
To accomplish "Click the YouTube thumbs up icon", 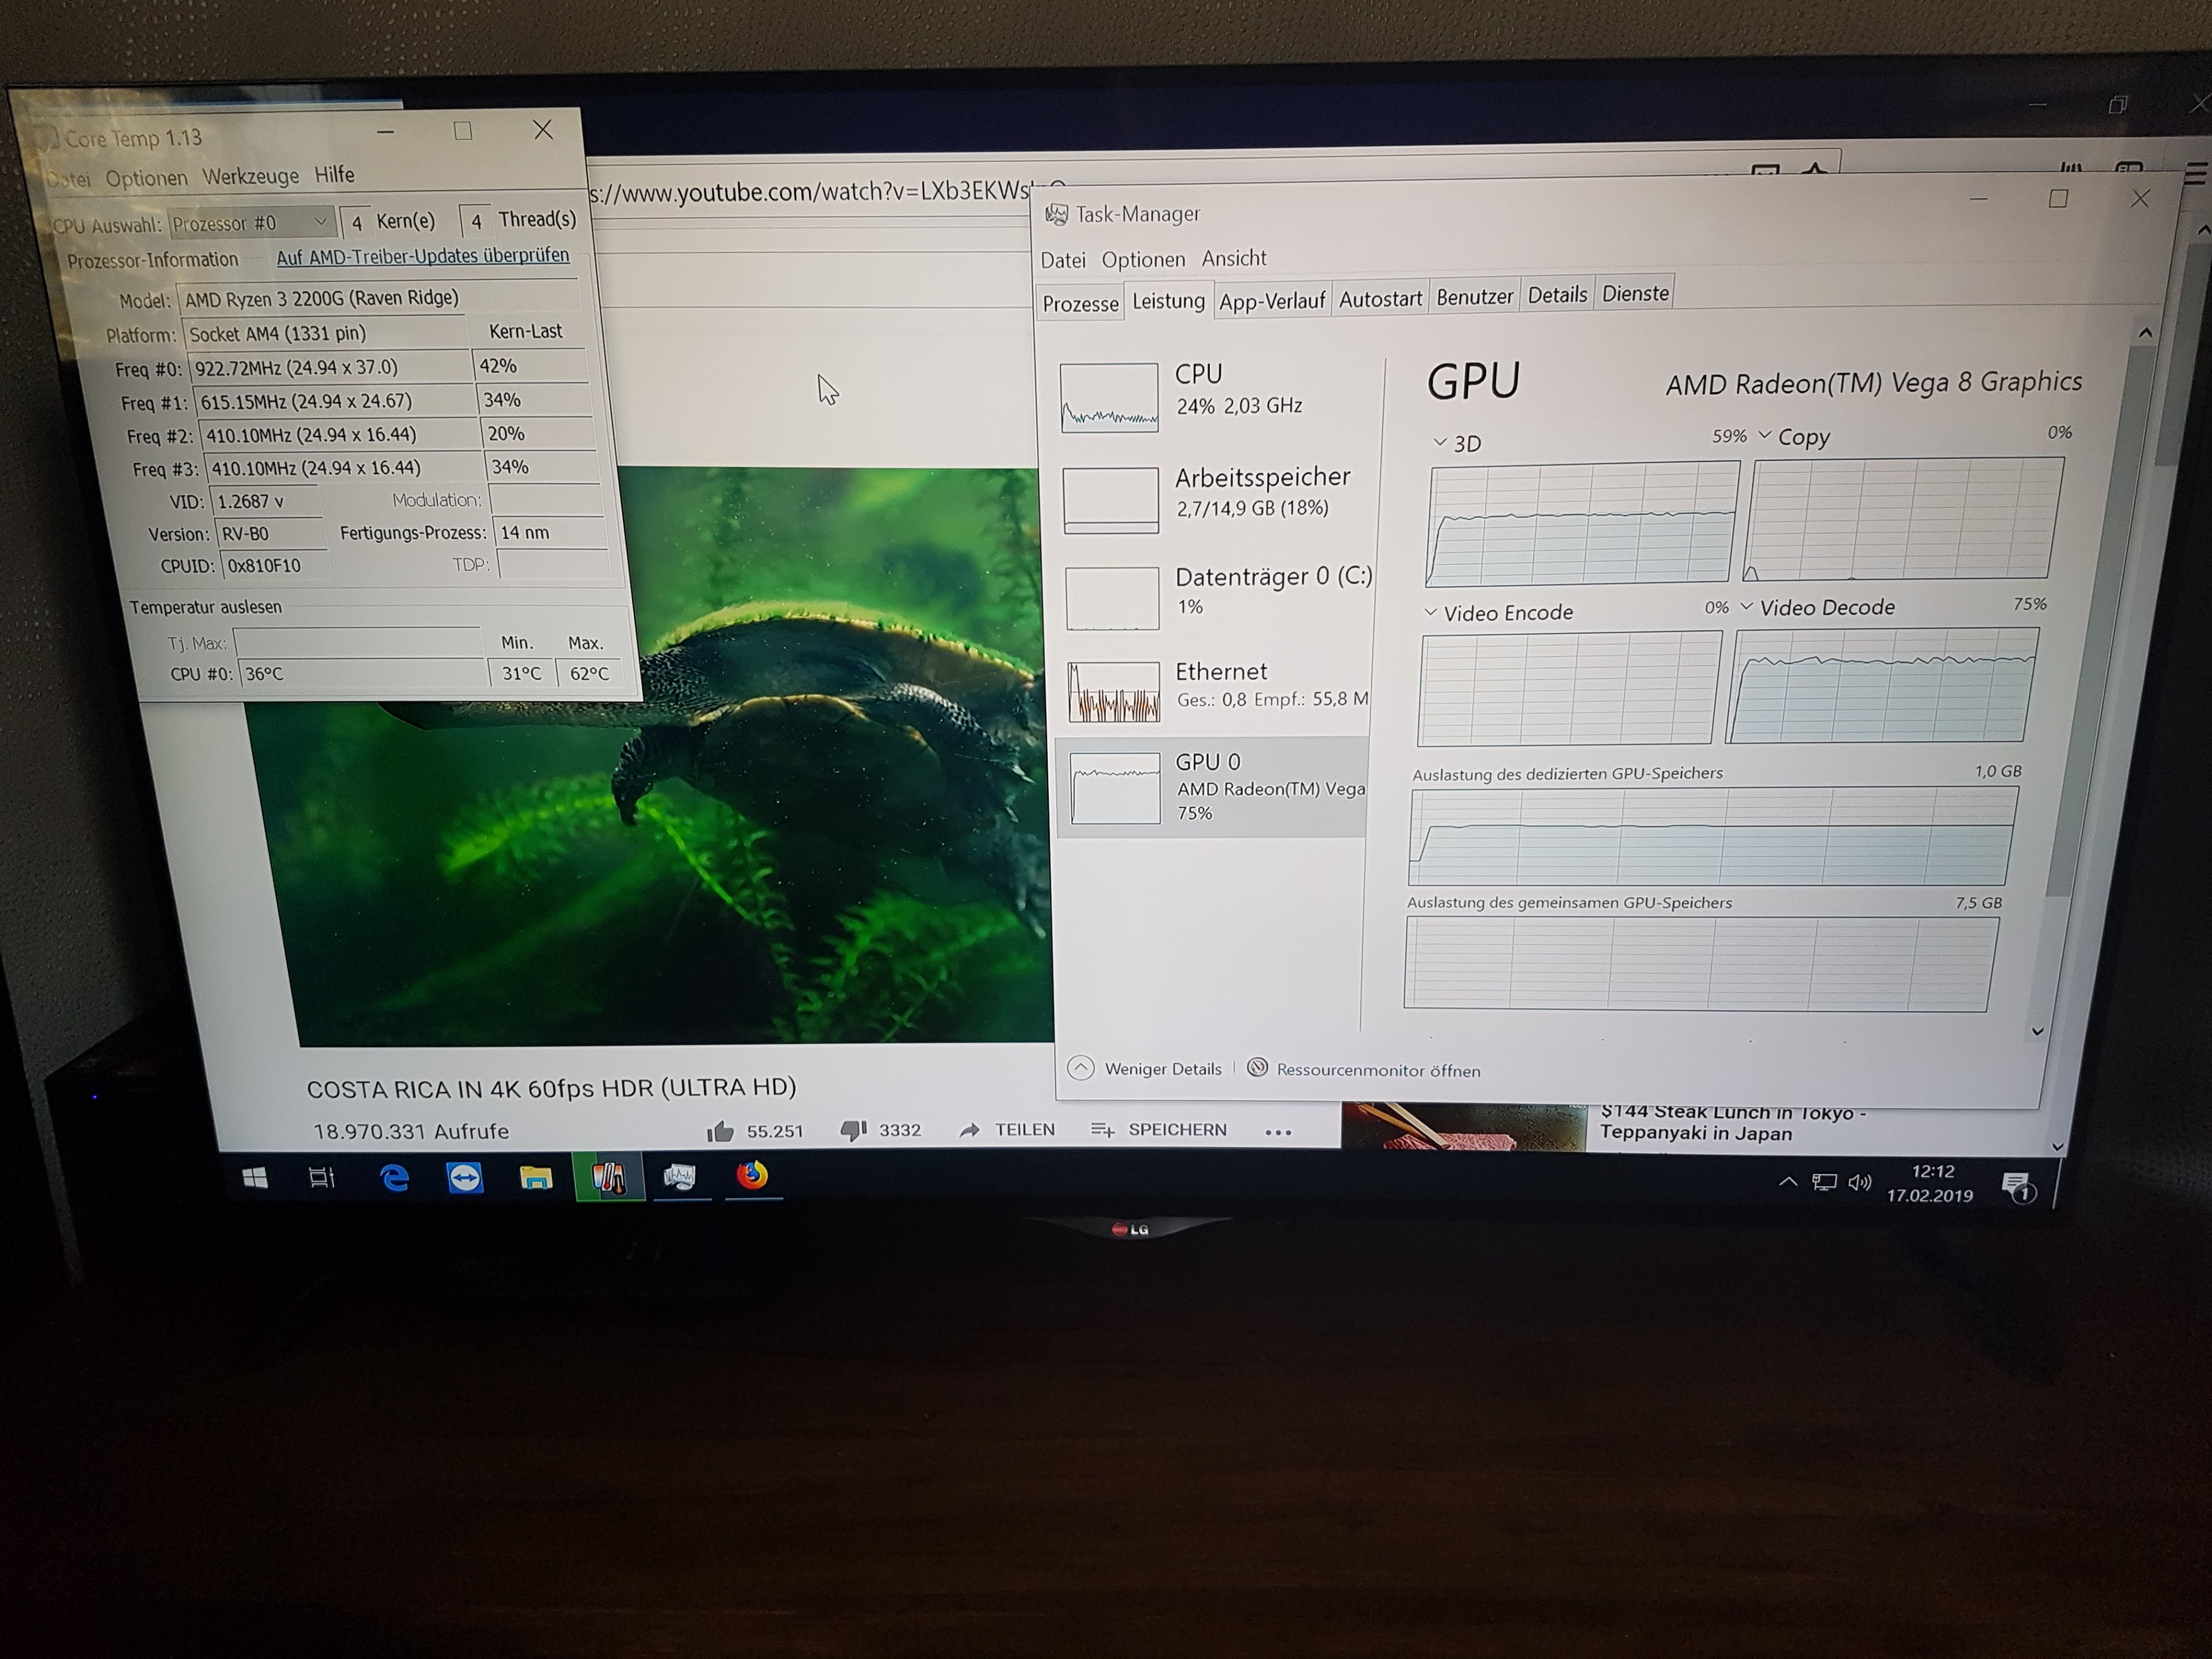I will pos(720,1131).
